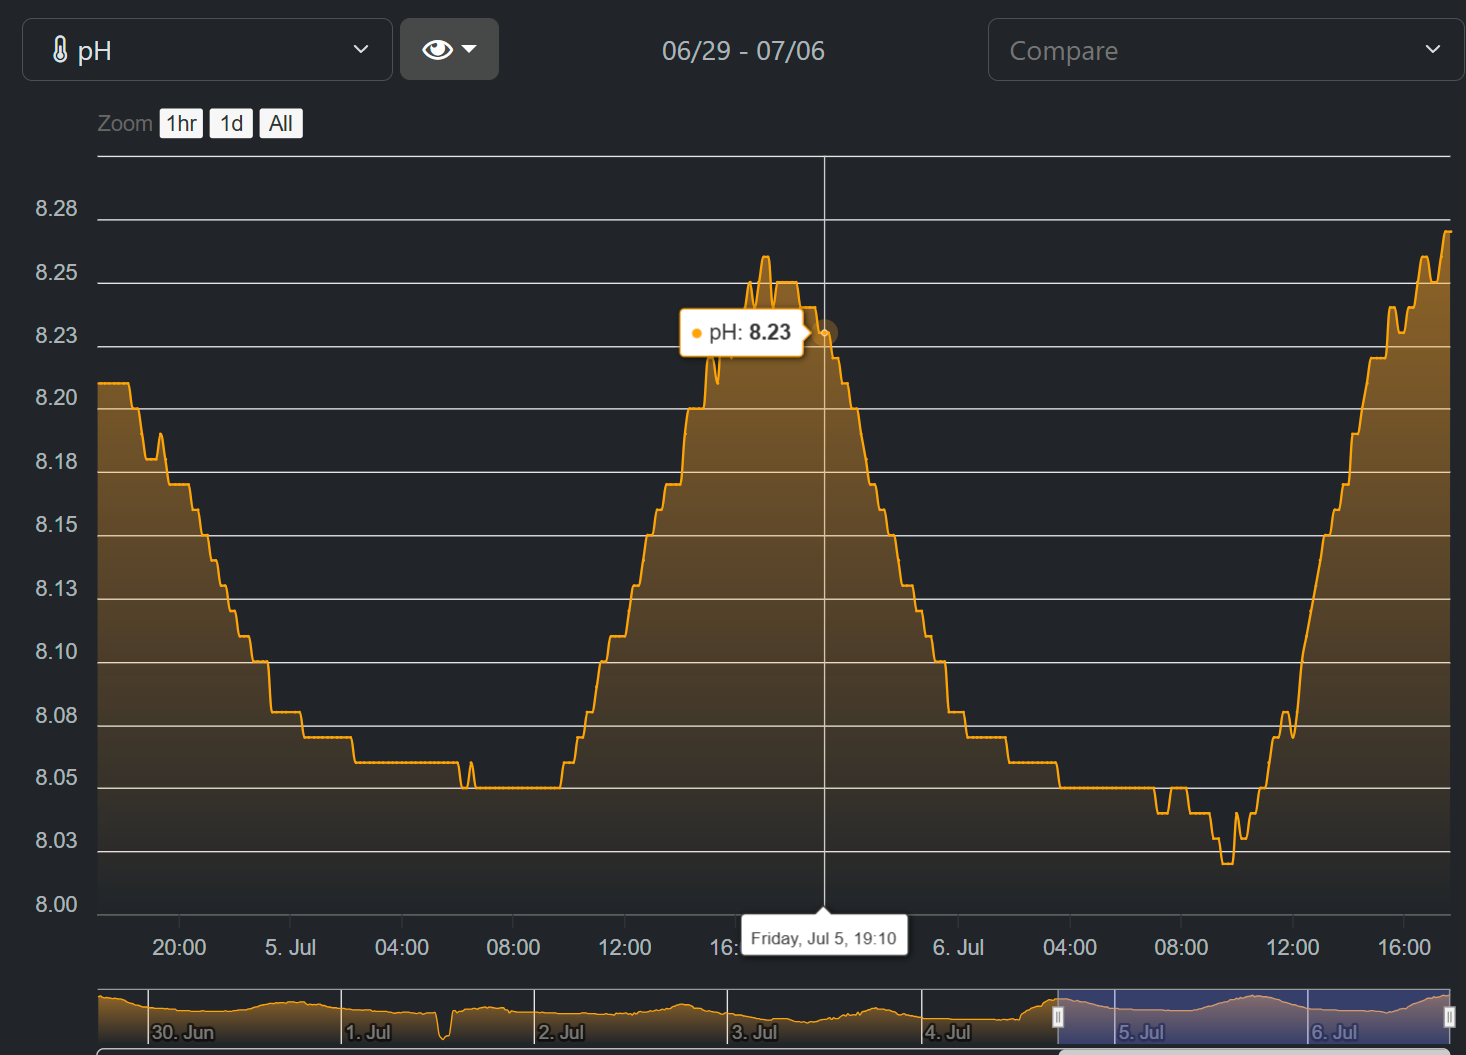Viewport: 1466px width, 1055px height.
Task: Click the right navigator range handle
Action: tap(1449, 1017)
